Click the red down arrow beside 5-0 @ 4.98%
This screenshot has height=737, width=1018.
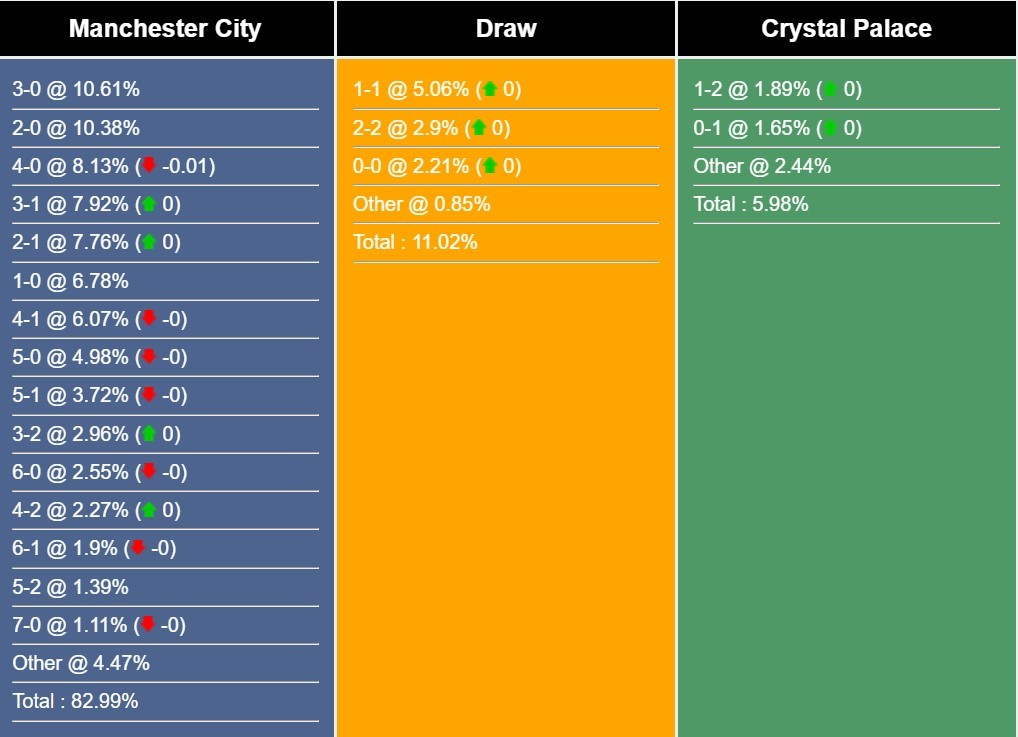[149, 356]
